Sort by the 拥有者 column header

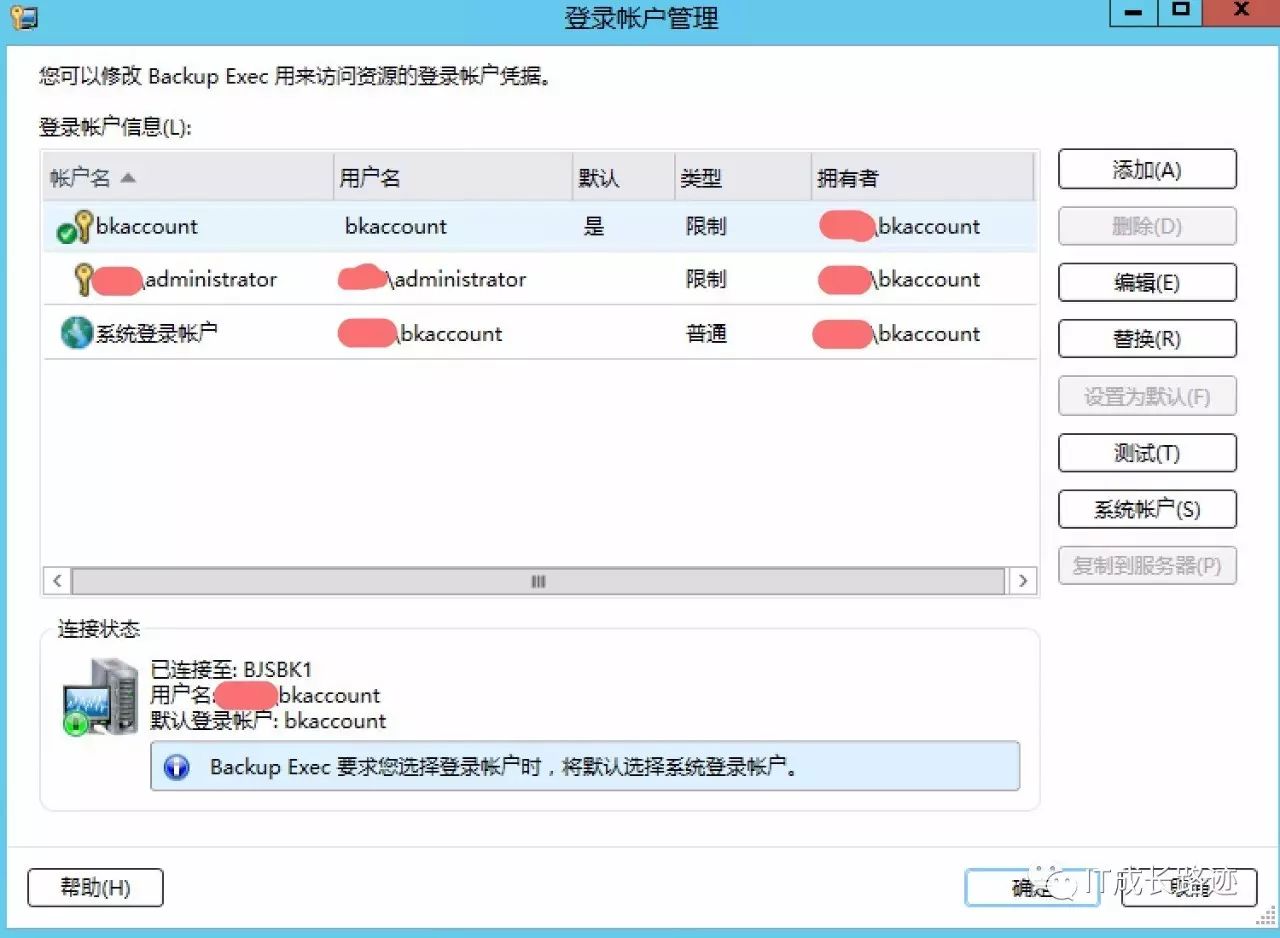[x=922, y=178]
